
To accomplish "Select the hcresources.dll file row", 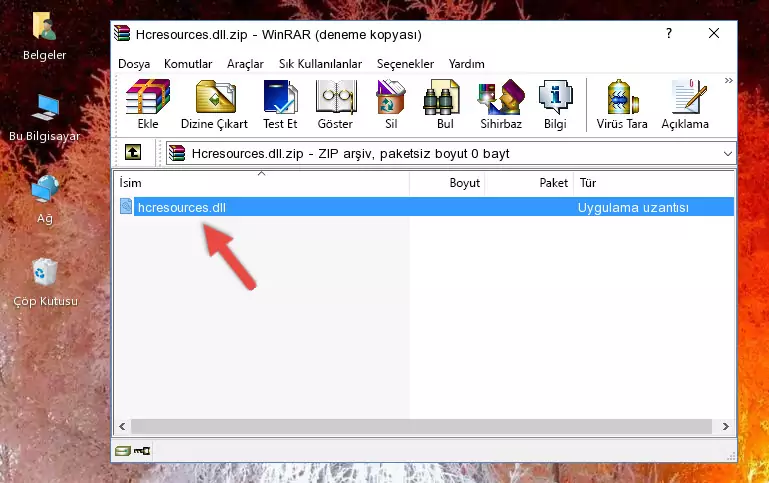I will pos(426,207).
